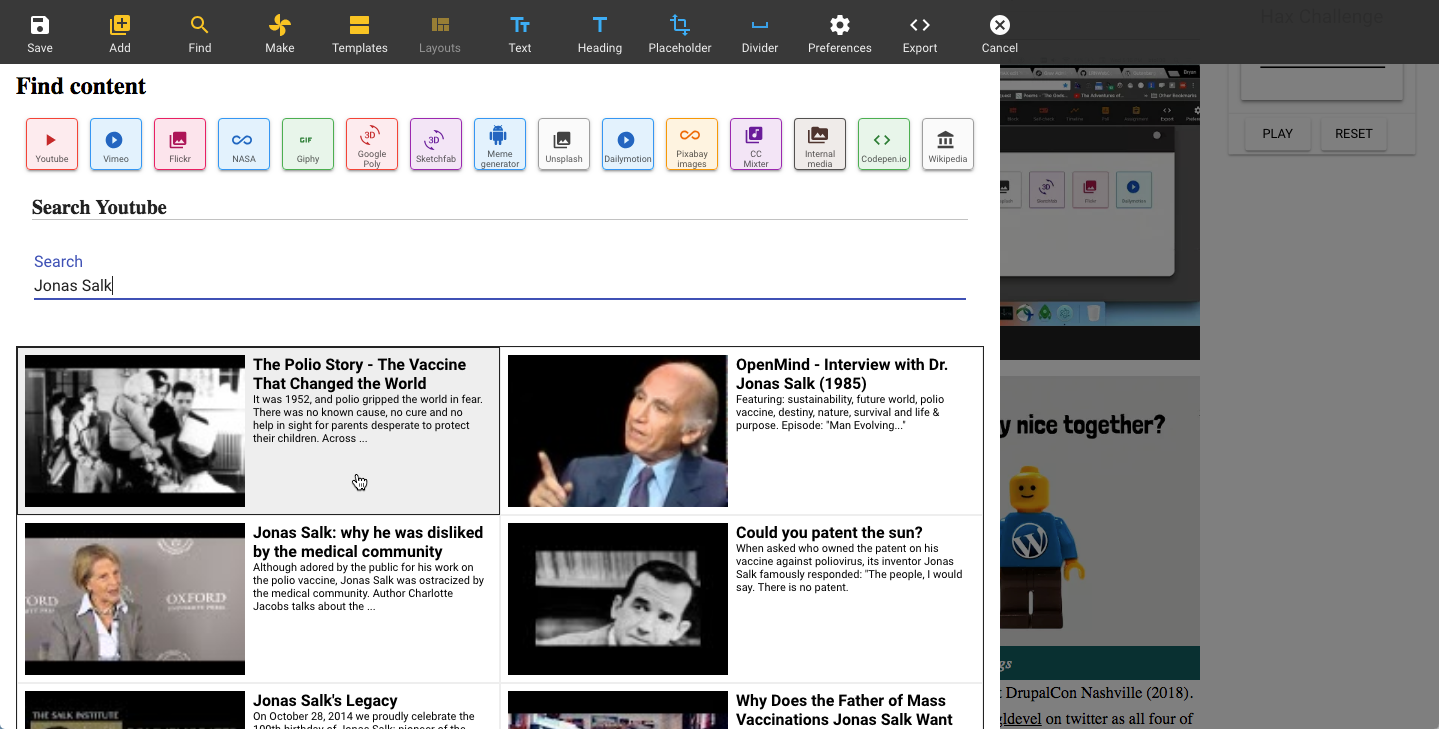
Task: Click the Search Youtube heading
Action: 99,208
